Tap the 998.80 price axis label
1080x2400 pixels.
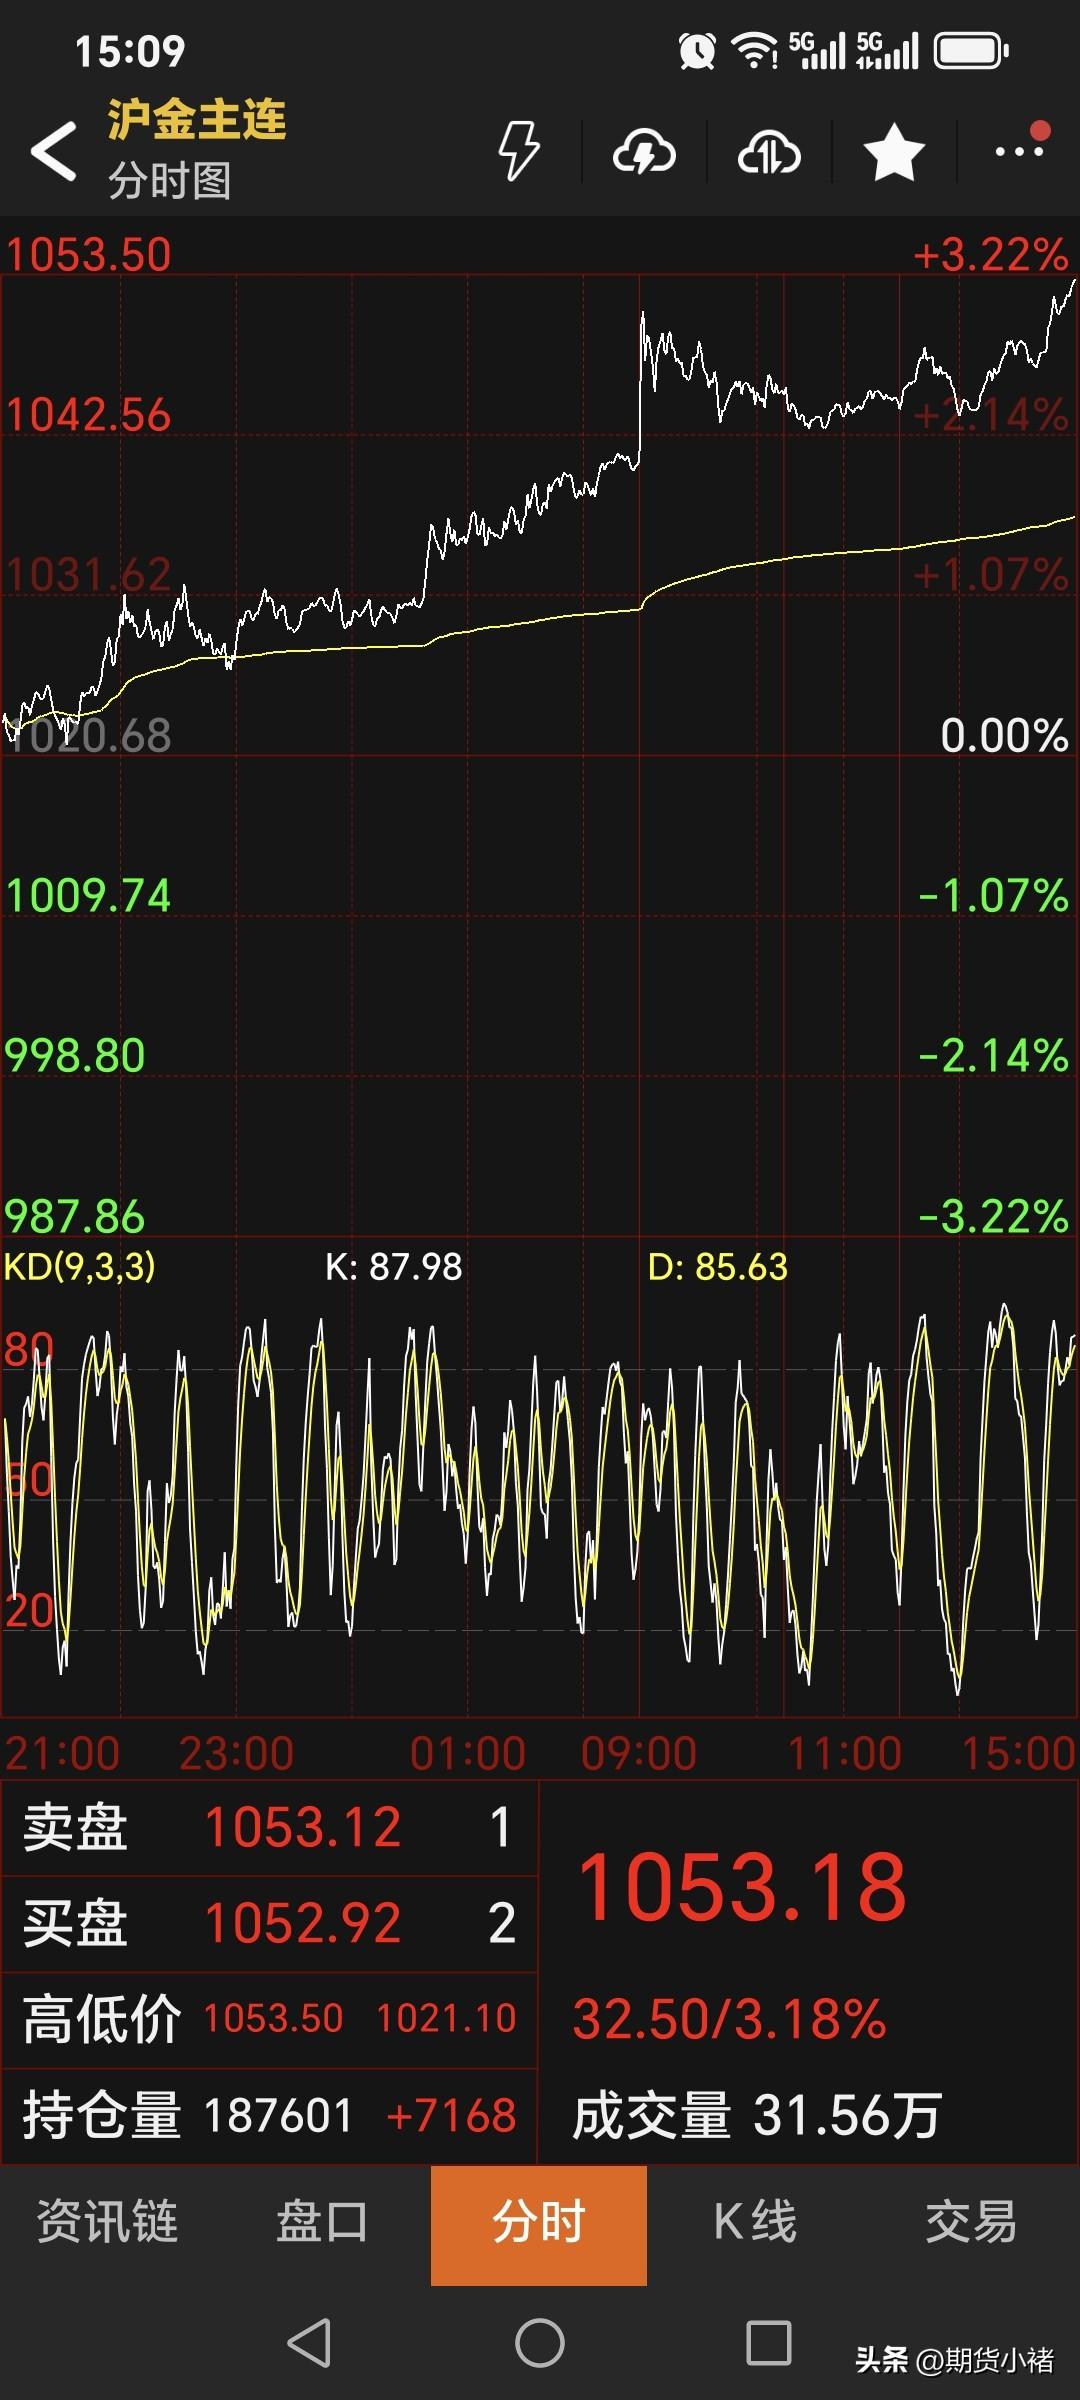coord(75,1055)
